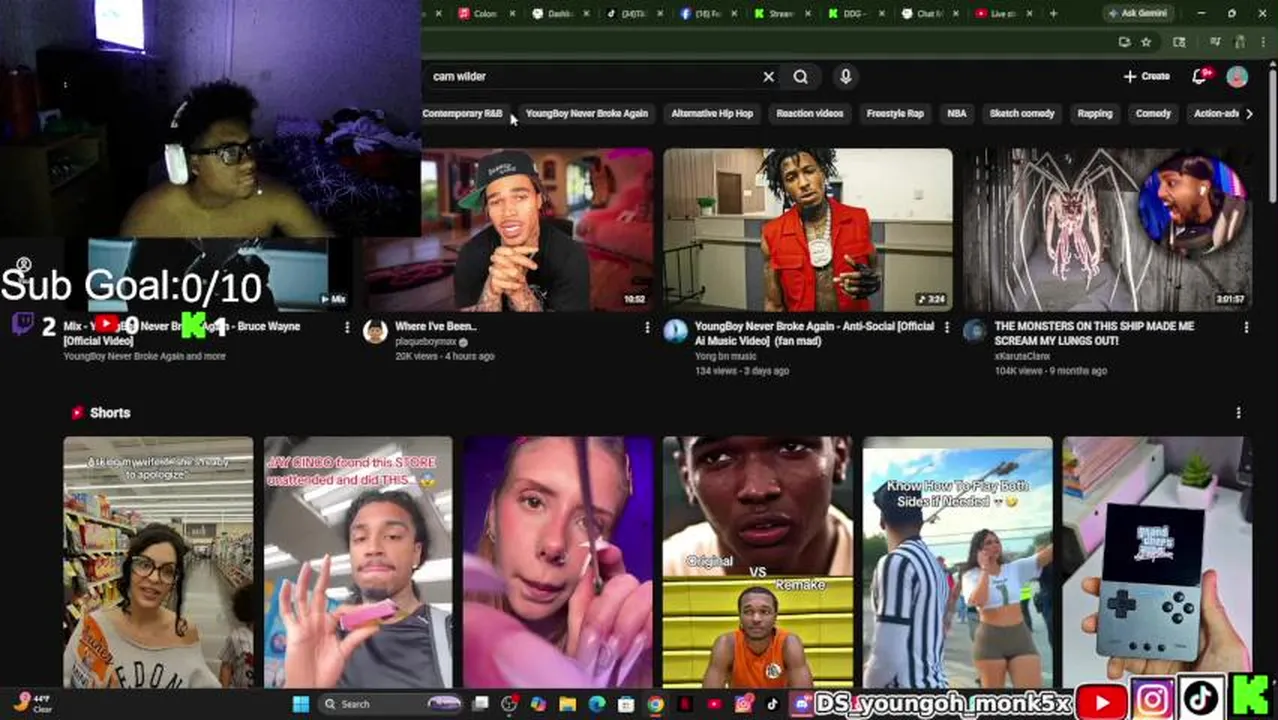Viewport: 1278px width, 720px height.
Task: Open the MONSTERS ON THIS SHIP thumbnail
Action: [1107, 230]
